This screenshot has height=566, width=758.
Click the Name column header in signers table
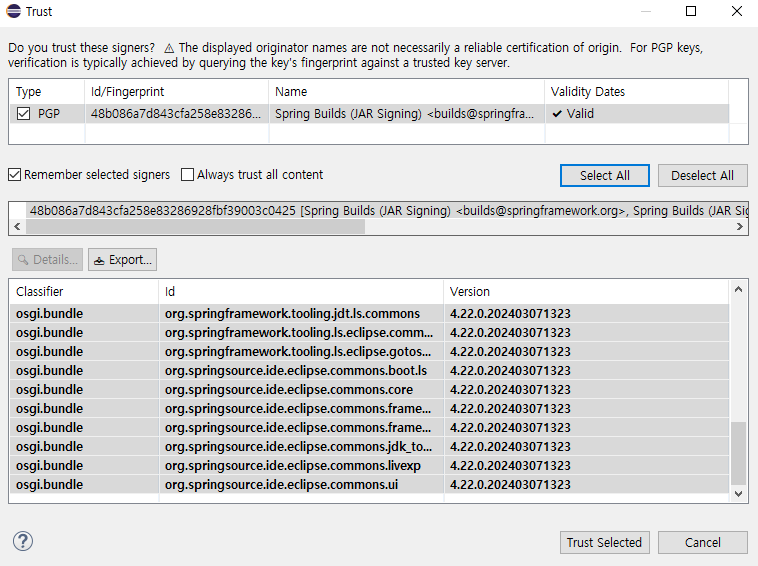click(x=407, y=92)
